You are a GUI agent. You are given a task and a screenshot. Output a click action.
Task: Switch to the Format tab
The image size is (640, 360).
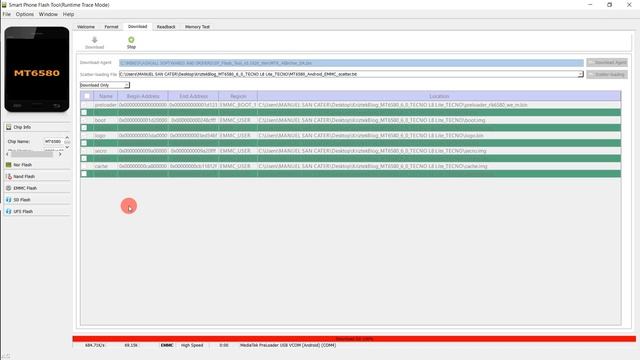point(111,27)
